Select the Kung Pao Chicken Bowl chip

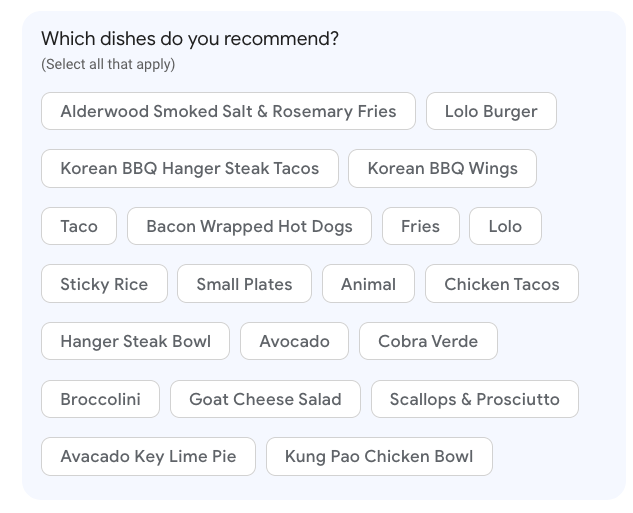[x=379, y=456]
